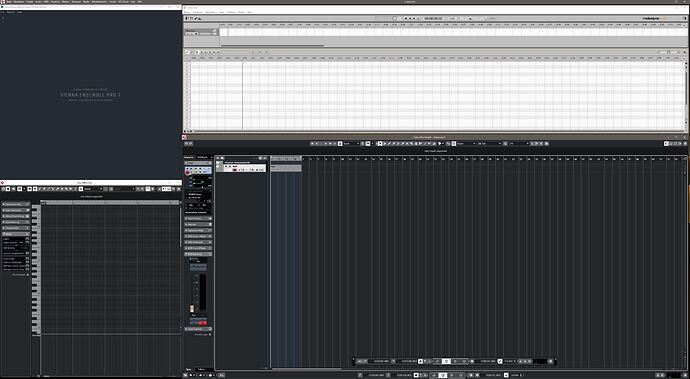Collapse the MIDI-Fader section in inspector
This screenshot has height=379, width=690.
click(x=198, y=254)
